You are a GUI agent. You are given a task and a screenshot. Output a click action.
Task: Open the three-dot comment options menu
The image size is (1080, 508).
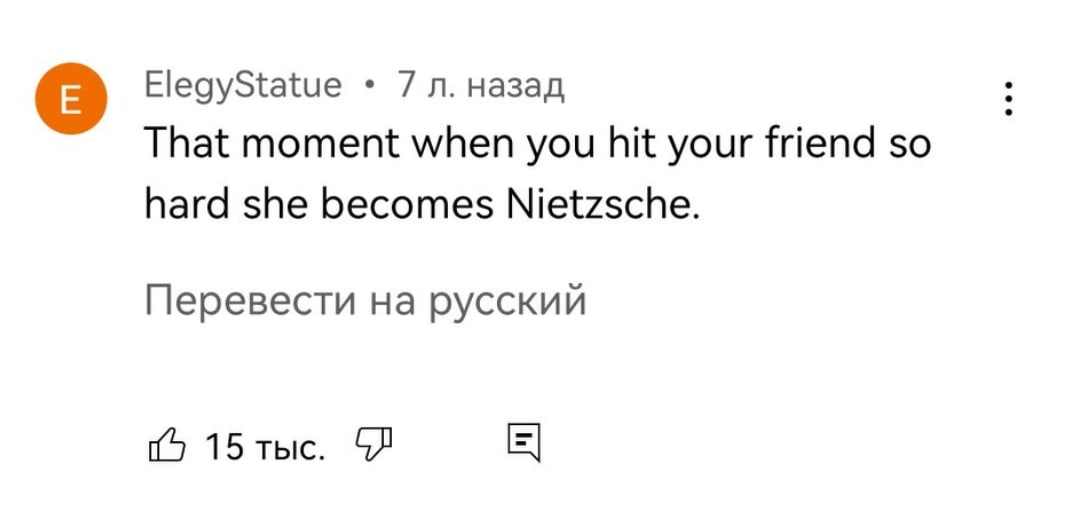[x=1008, y=99]
